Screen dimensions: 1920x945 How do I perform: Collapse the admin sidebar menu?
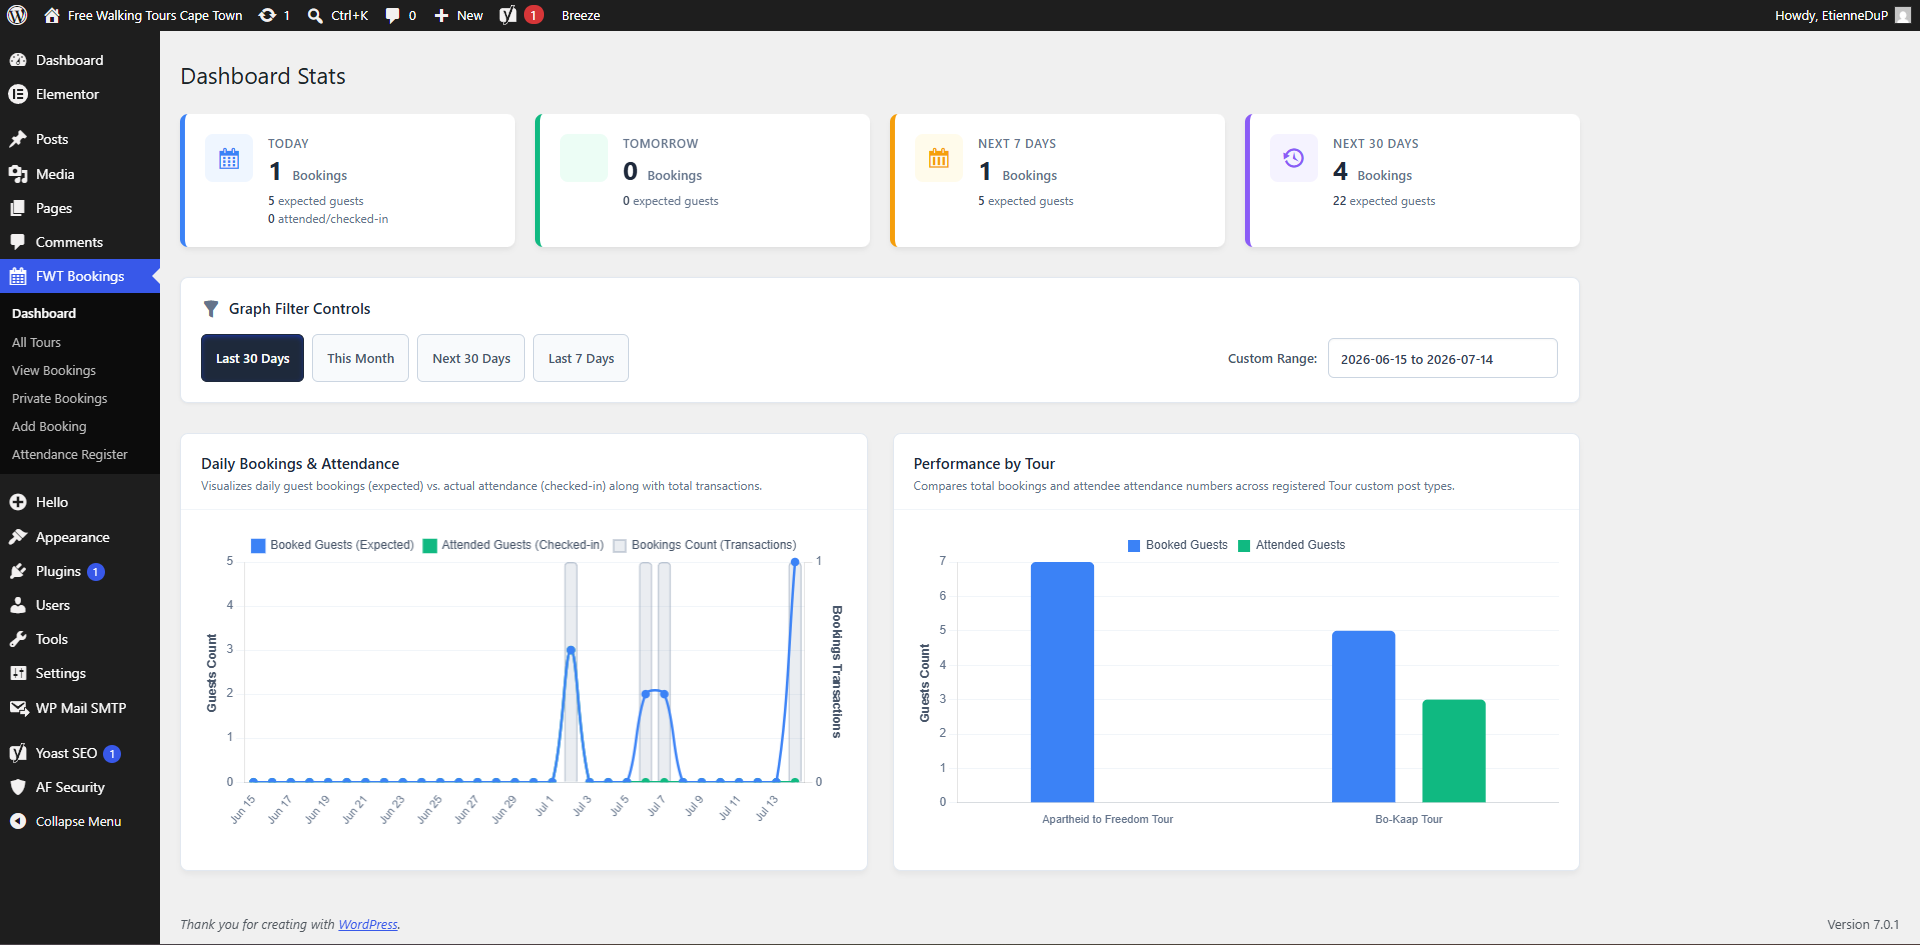(x=66, y=821)
